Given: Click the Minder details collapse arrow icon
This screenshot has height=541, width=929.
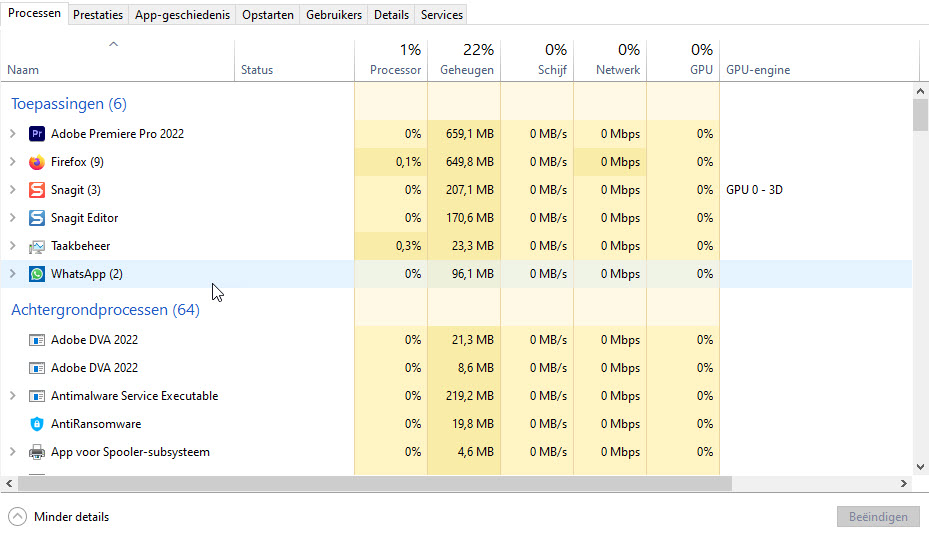Looking at the screenshot, I should [18, 517].
